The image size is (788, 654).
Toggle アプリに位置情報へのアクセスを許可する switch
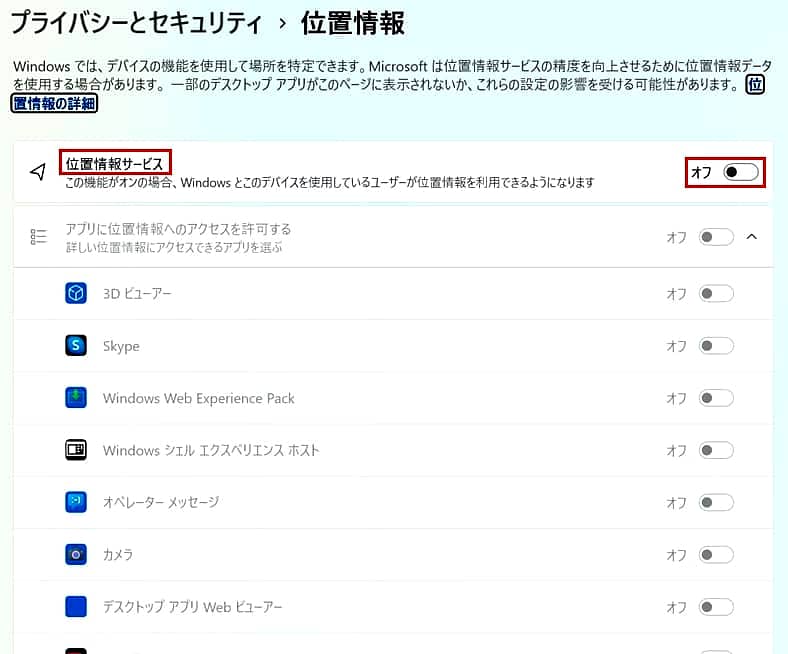pos(716,237)
